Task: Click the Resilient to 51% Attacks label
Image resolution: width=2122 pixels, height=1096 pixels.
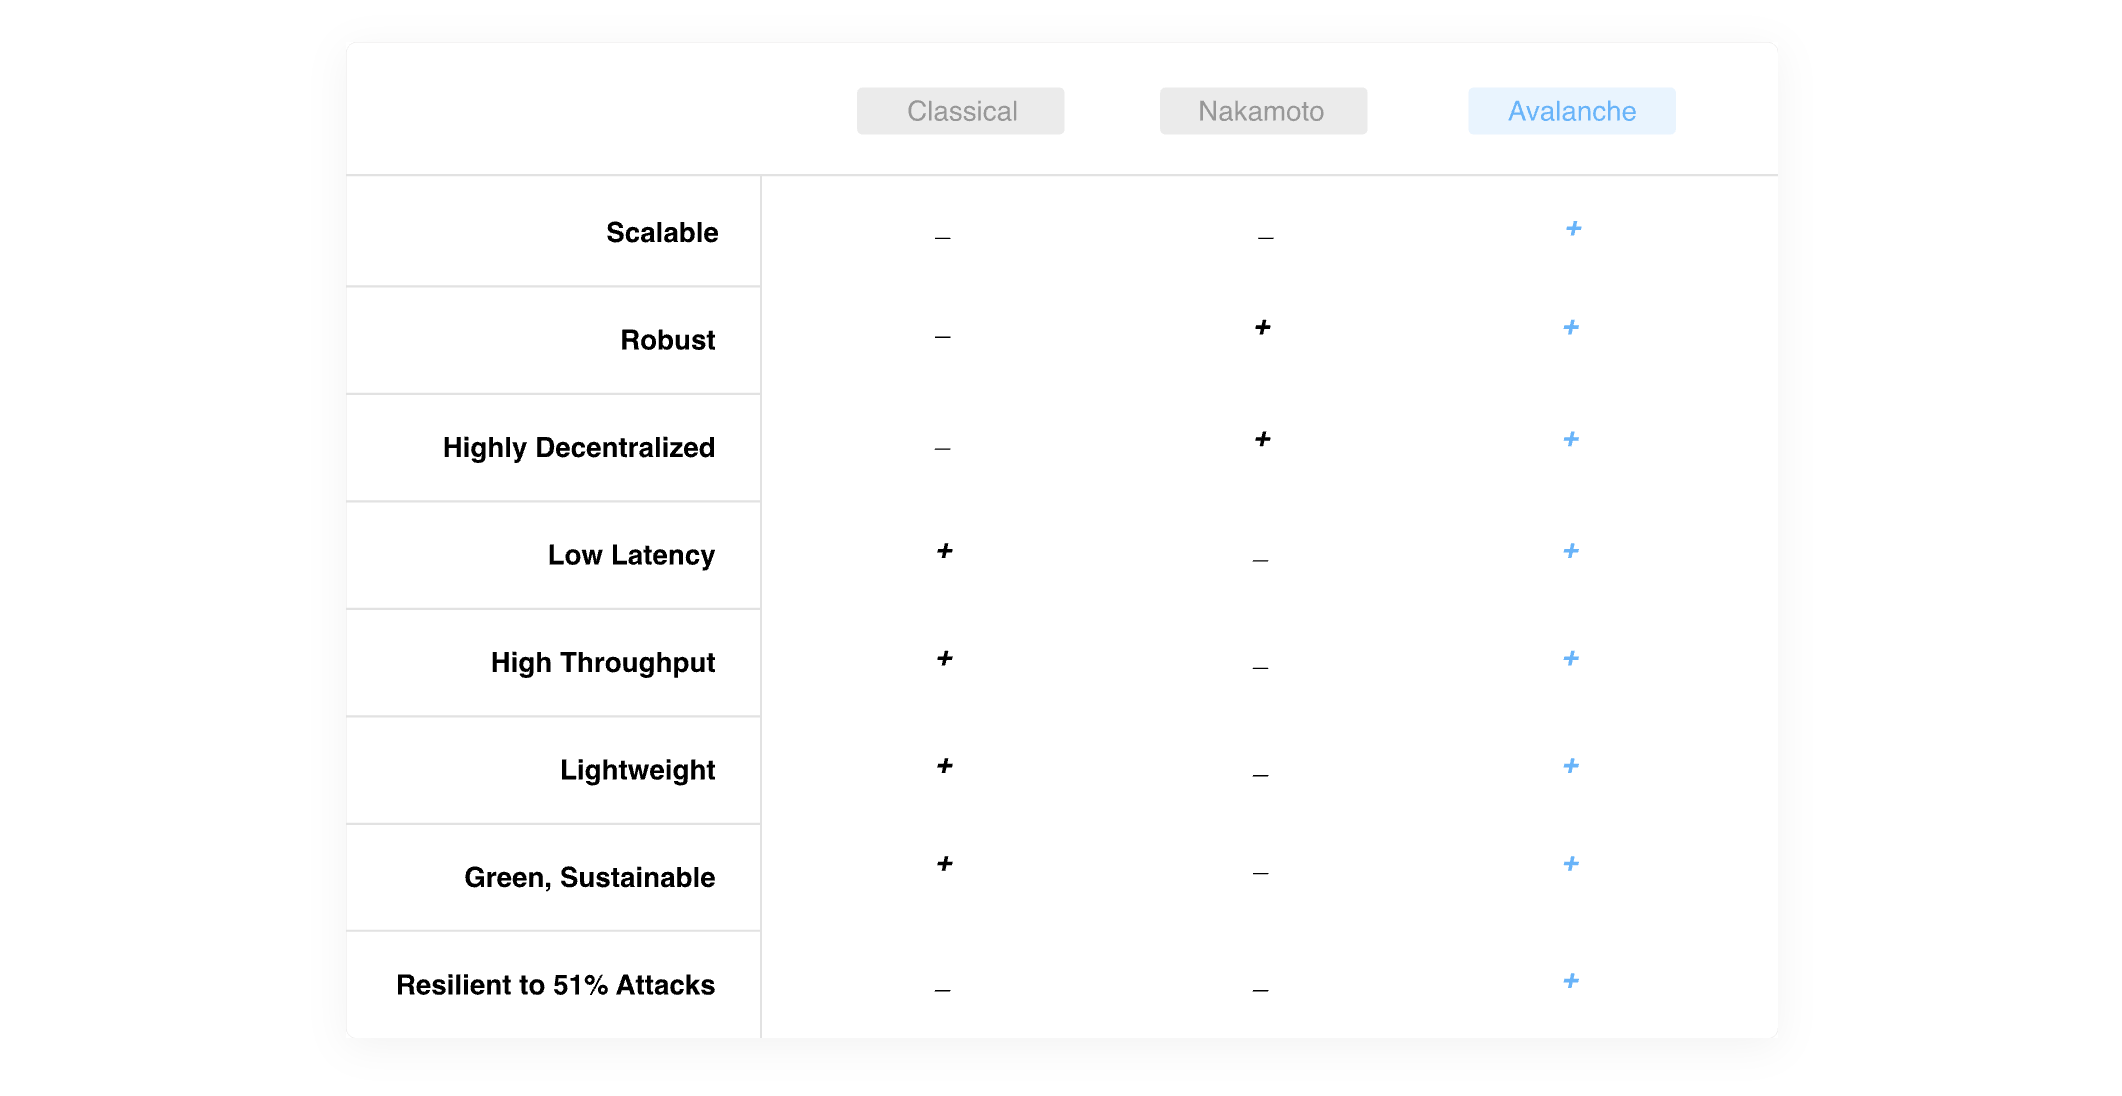Action: (556, 985)
